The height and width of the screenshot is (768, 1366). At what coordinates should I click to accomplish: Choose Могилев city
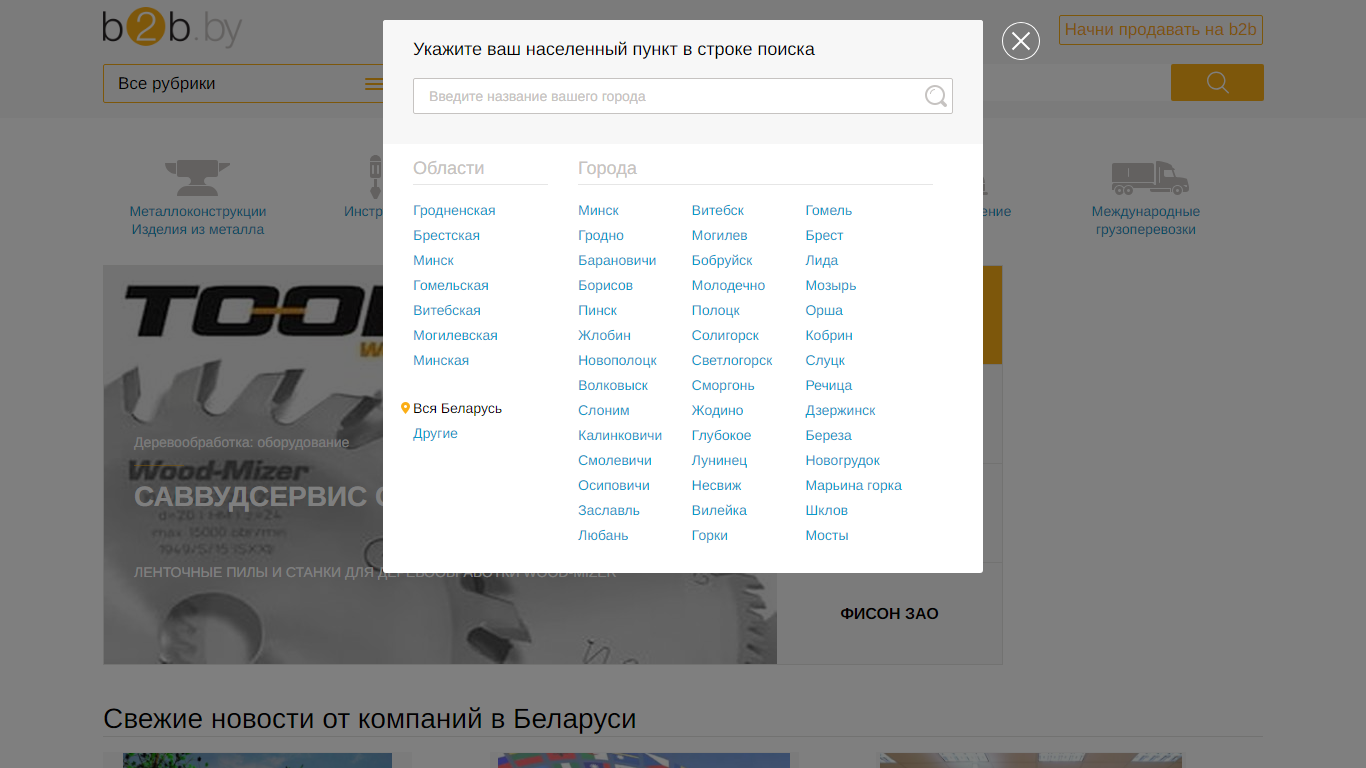(x=720, y=235)
